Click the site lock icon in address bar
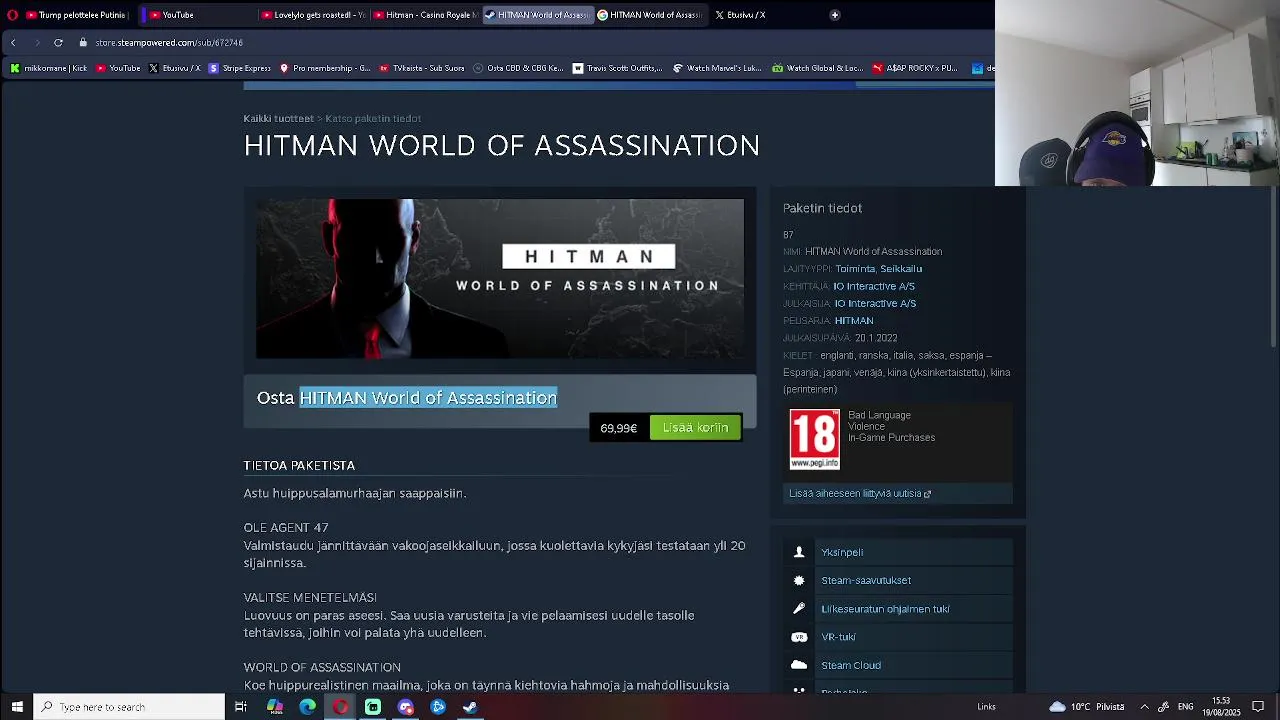 coord(84,43)
